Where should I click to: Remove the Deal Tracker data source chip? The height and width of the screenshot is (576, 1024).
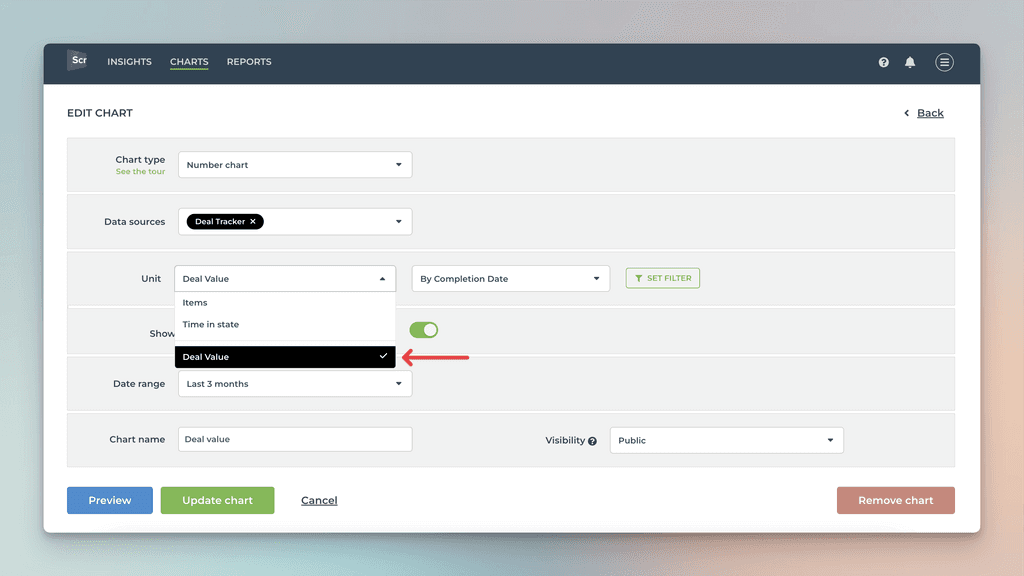[x=252, y=221]
